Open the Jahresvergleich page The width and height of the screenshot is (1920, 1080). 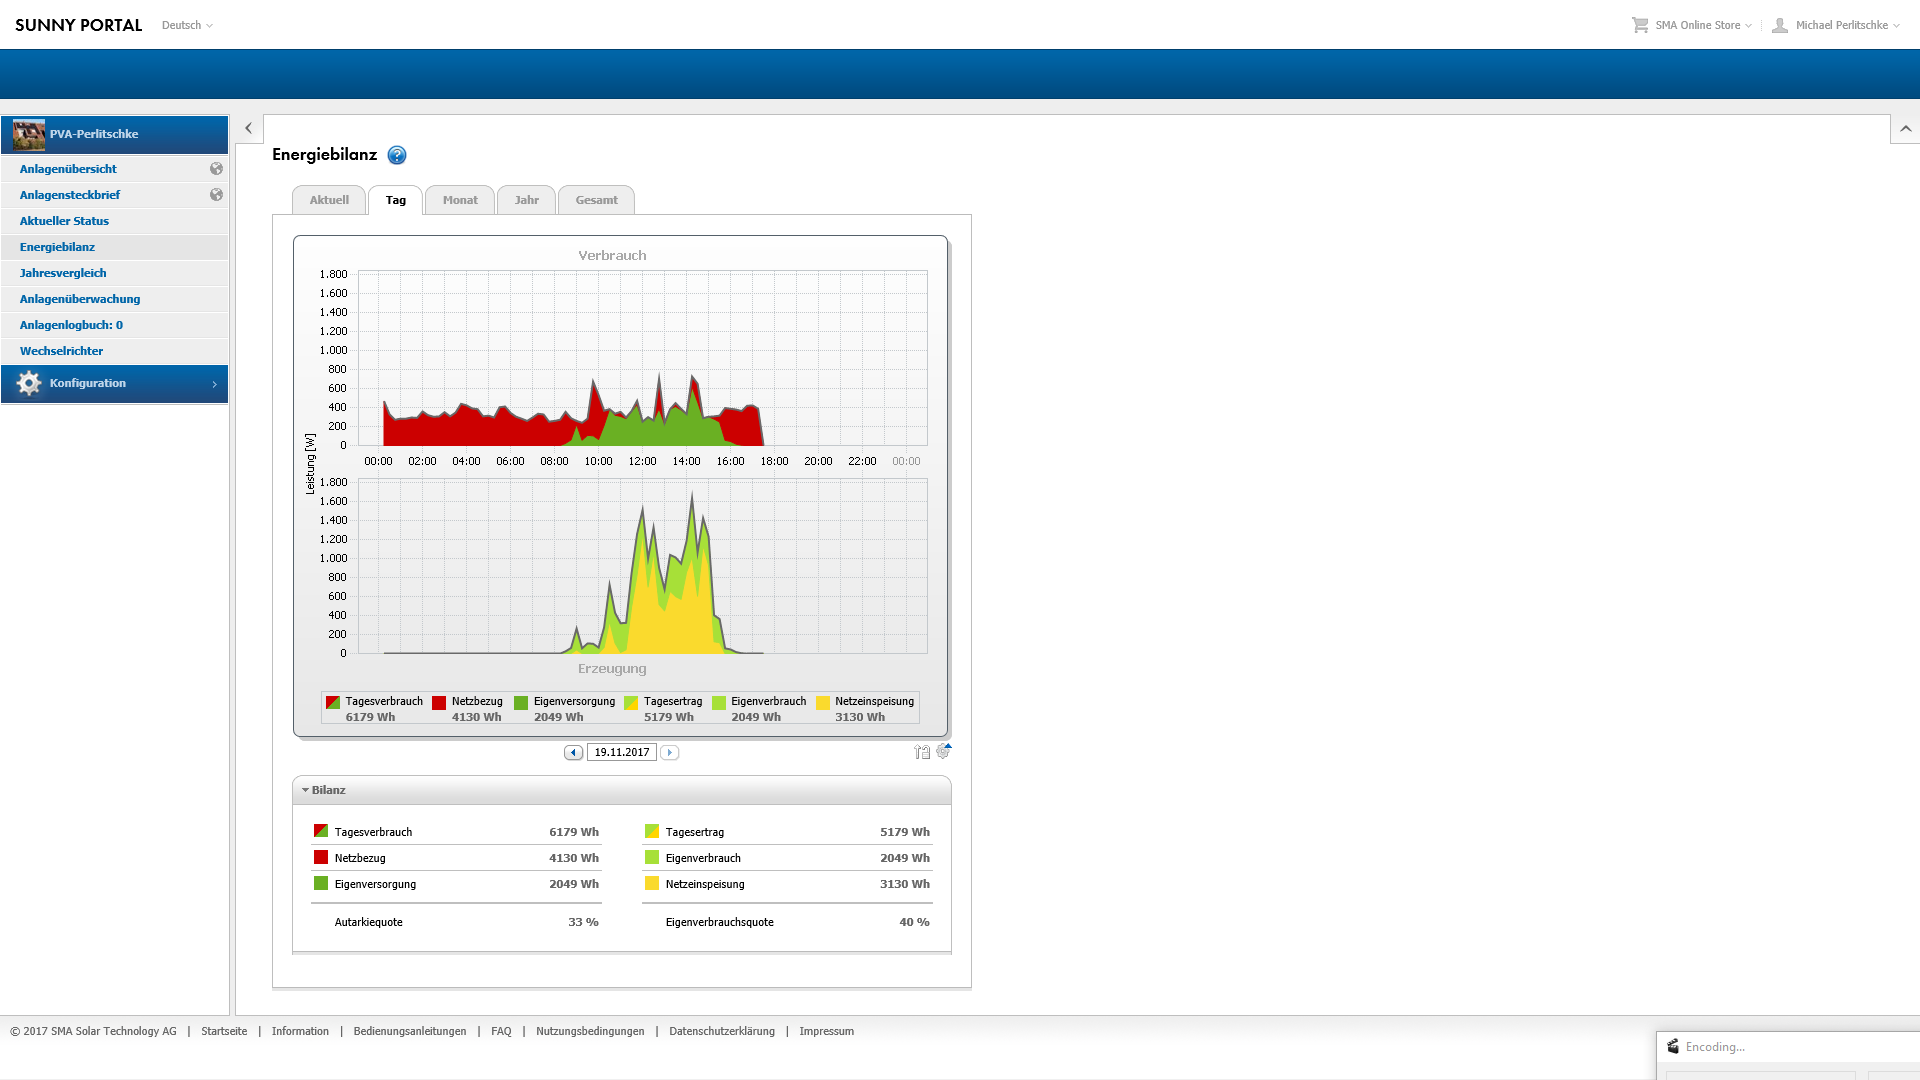63,273
